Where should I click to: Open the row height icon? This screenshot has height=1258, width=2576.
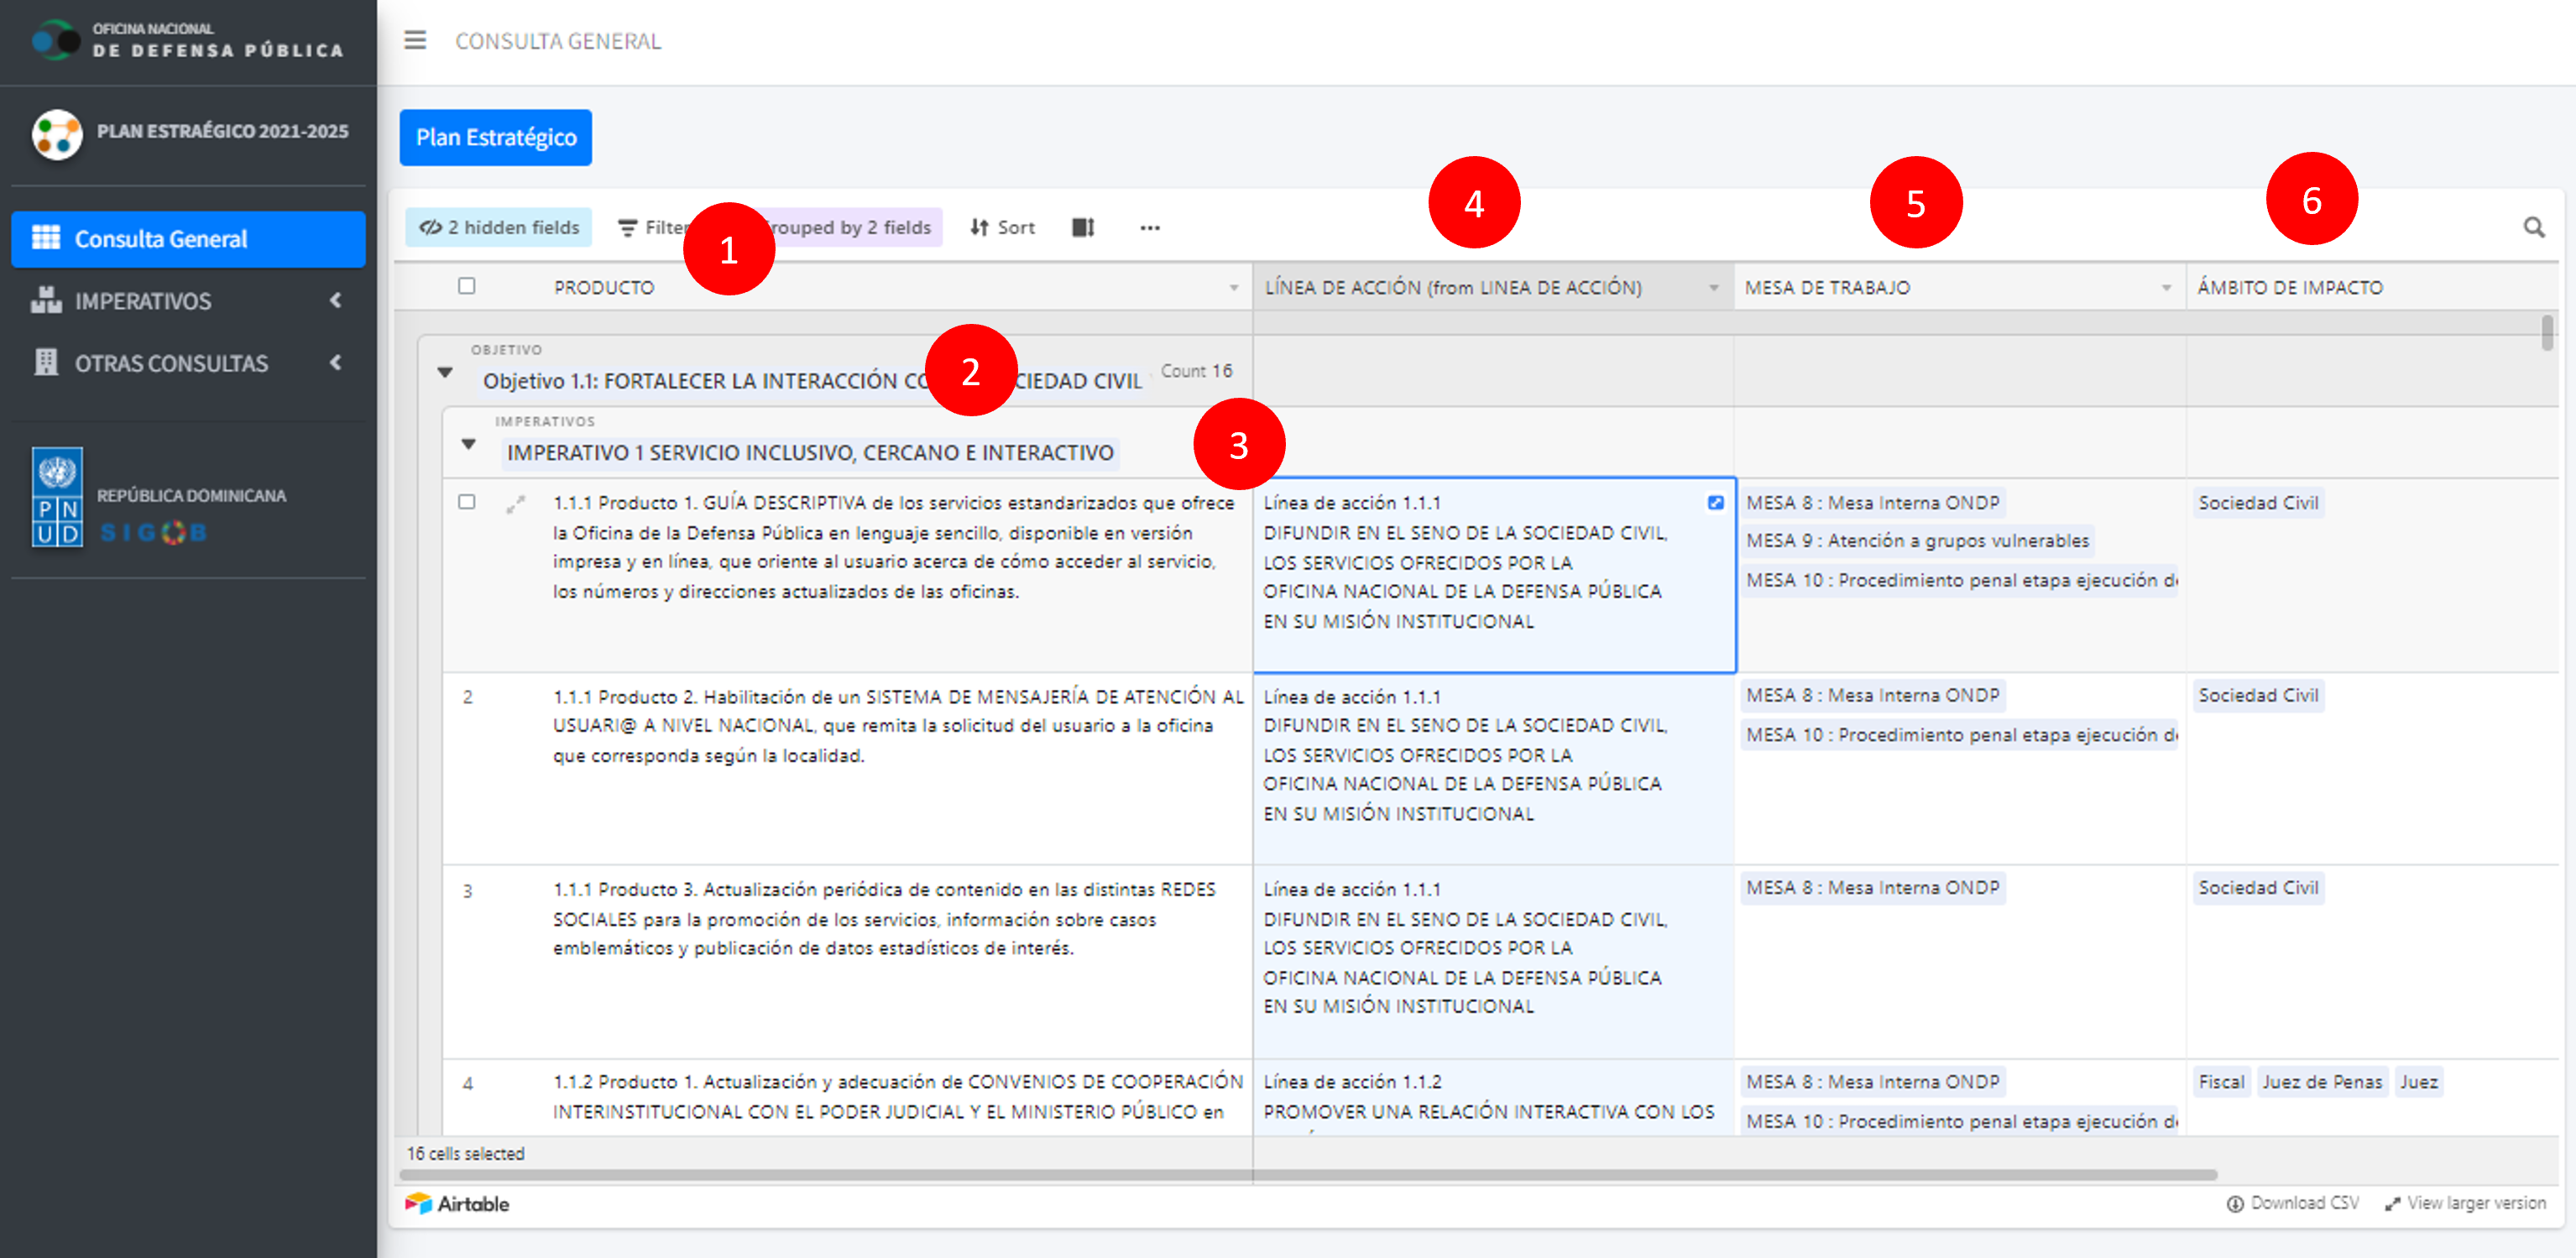coord(1083,227)
